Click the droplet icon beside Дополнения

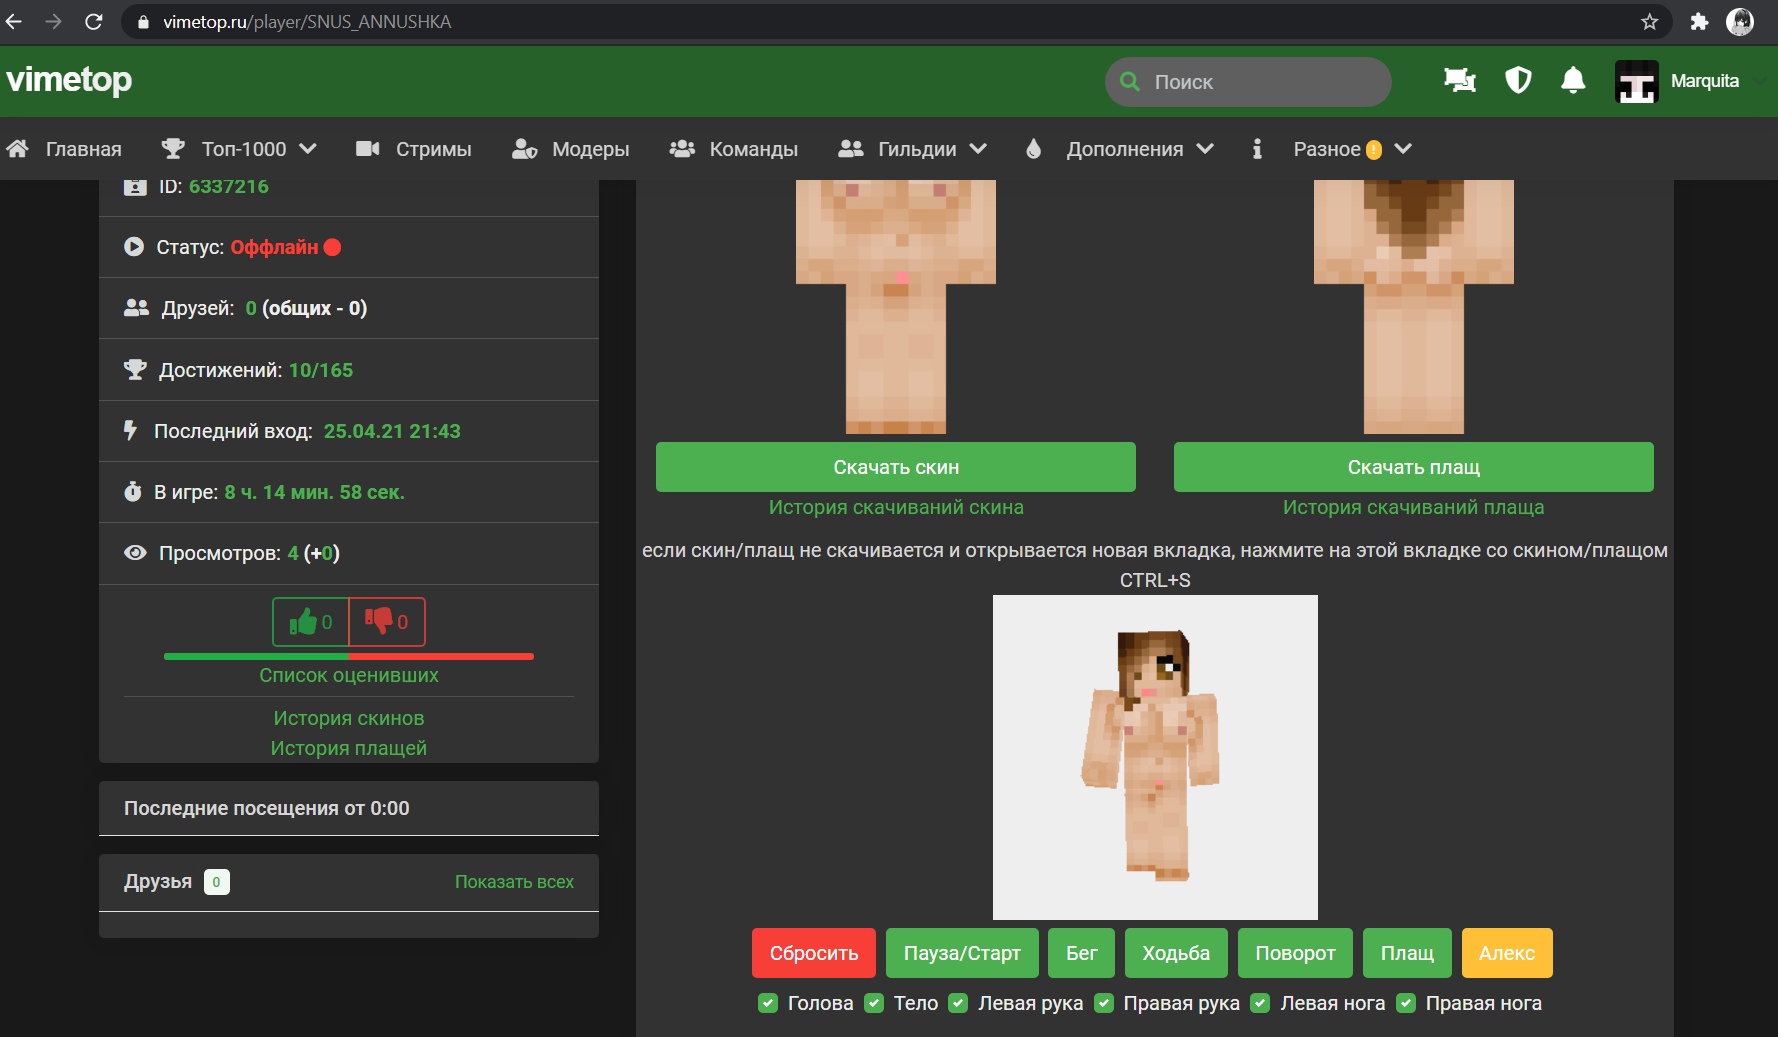click(1034, 149)
